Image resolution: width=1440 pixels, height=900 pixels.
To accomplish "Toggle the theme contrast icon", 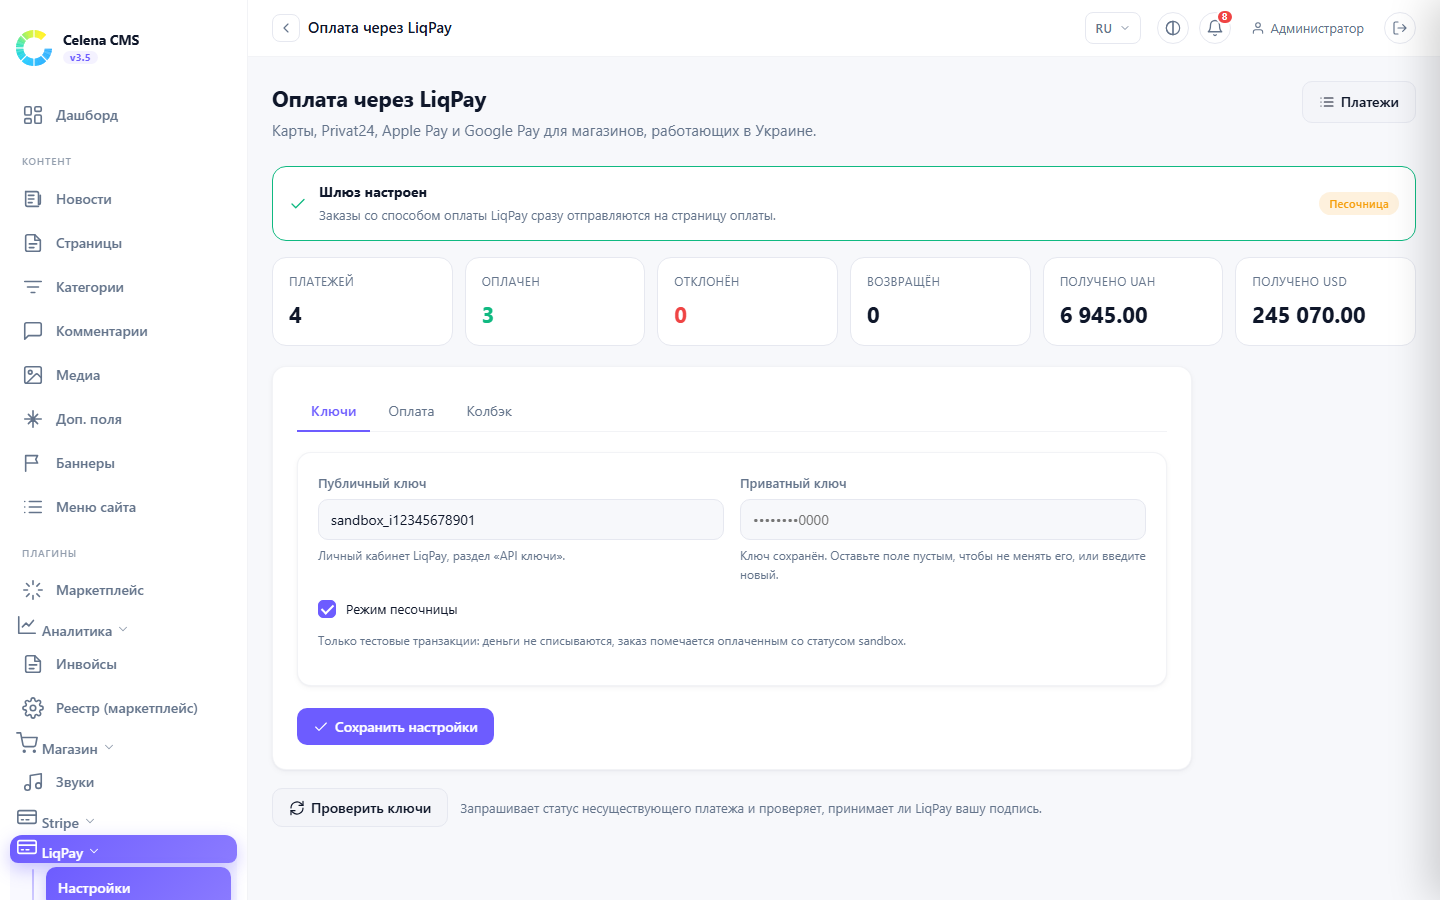I will (1173, 28).
